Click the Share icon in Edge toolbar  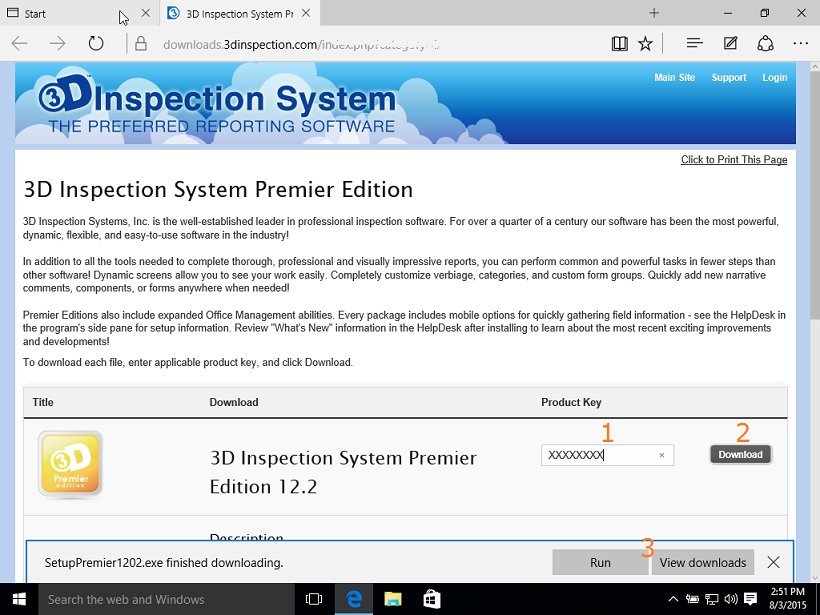coord(765,43)
